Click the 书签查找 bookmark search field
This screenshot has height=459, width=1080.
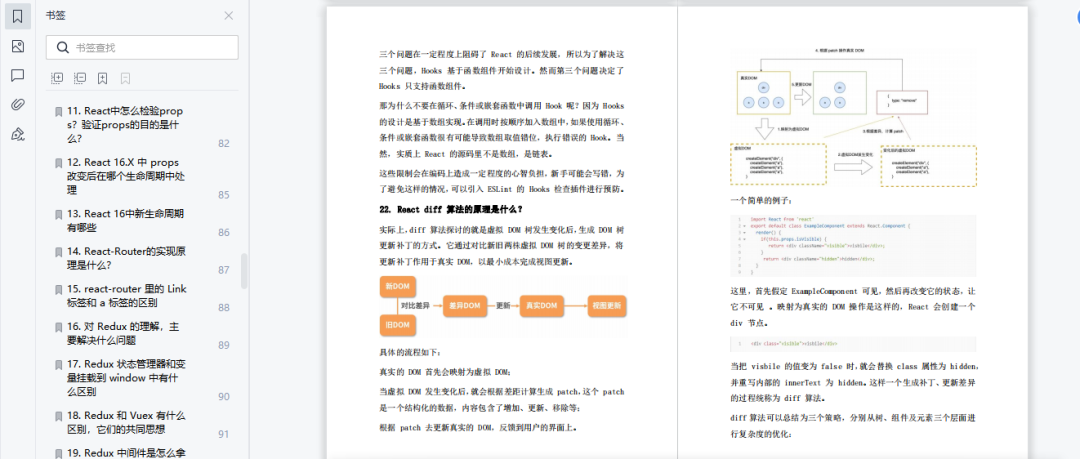pyautogui.click(x=143, y=48)
